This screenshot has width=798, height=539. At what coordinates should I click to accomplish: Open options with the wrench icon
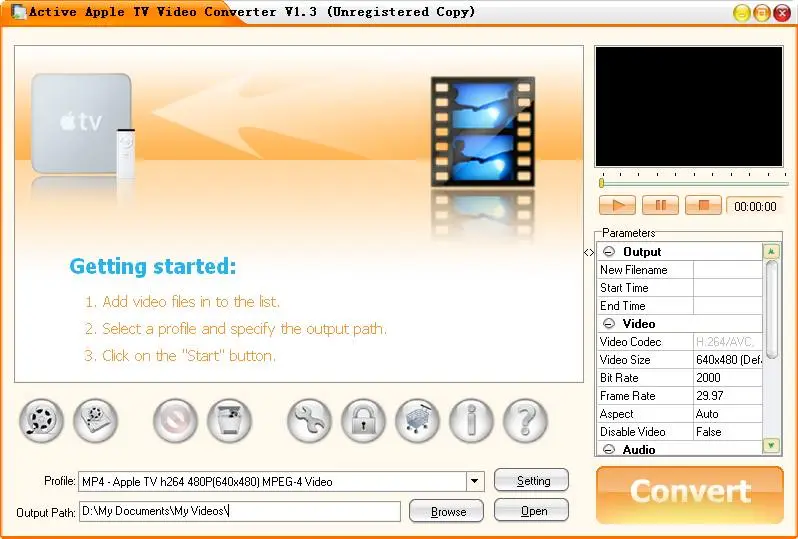tap(309, 421)
